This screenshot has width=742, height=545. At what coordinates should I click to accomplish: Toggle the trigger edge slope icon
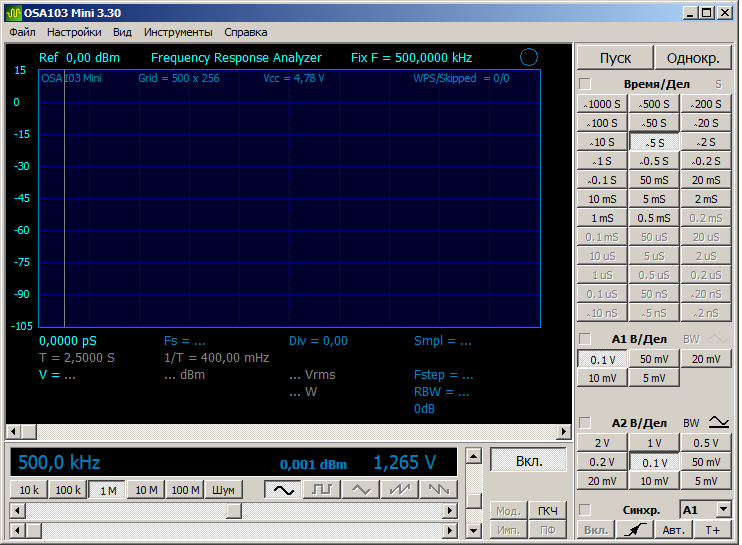click(x=635, y=529)
